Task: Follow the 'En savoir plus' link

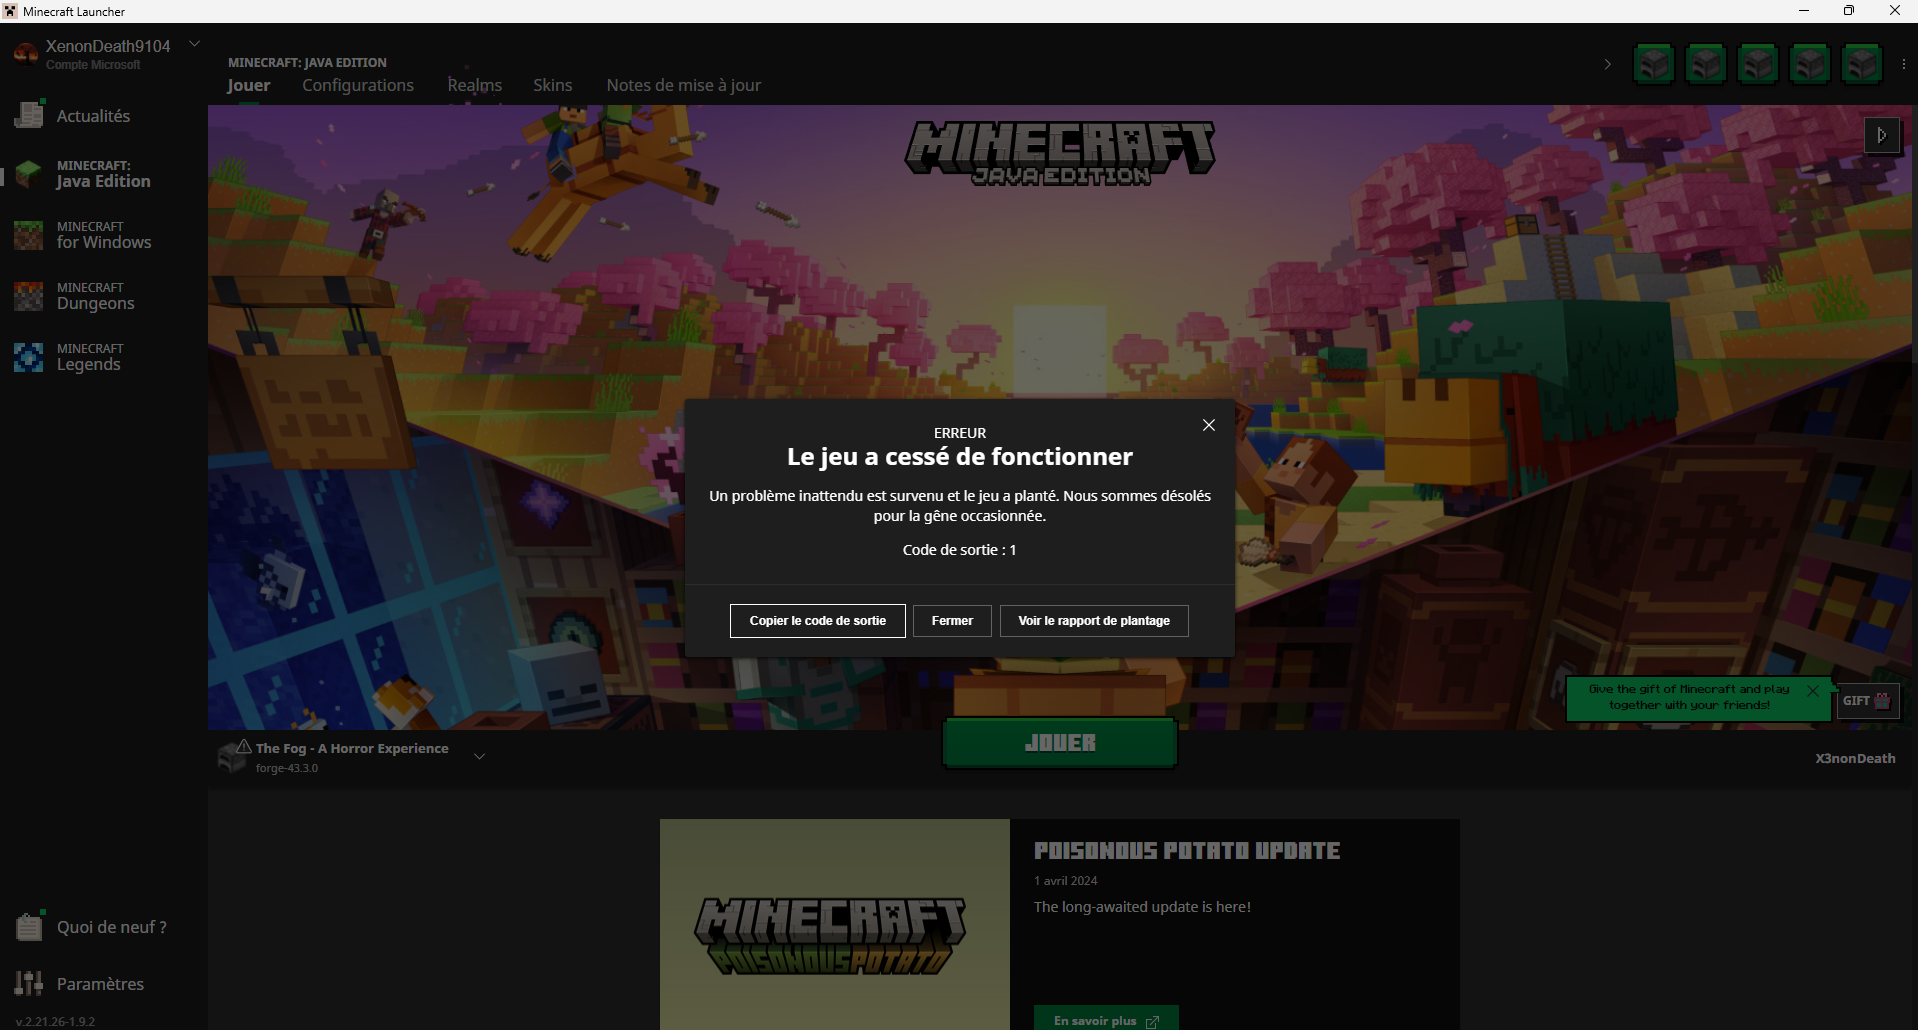Action: (x=1106, y=1019)
